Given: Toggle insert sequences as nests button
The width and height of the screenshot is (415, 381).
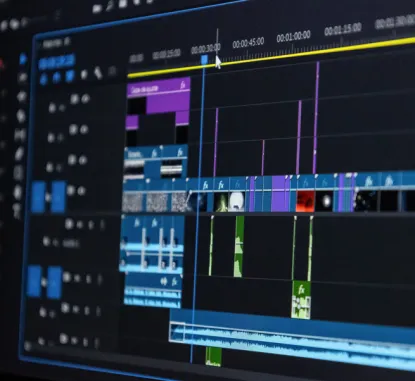Looking at the screenshot, I should pyautogui.click(x=44, y=79).
